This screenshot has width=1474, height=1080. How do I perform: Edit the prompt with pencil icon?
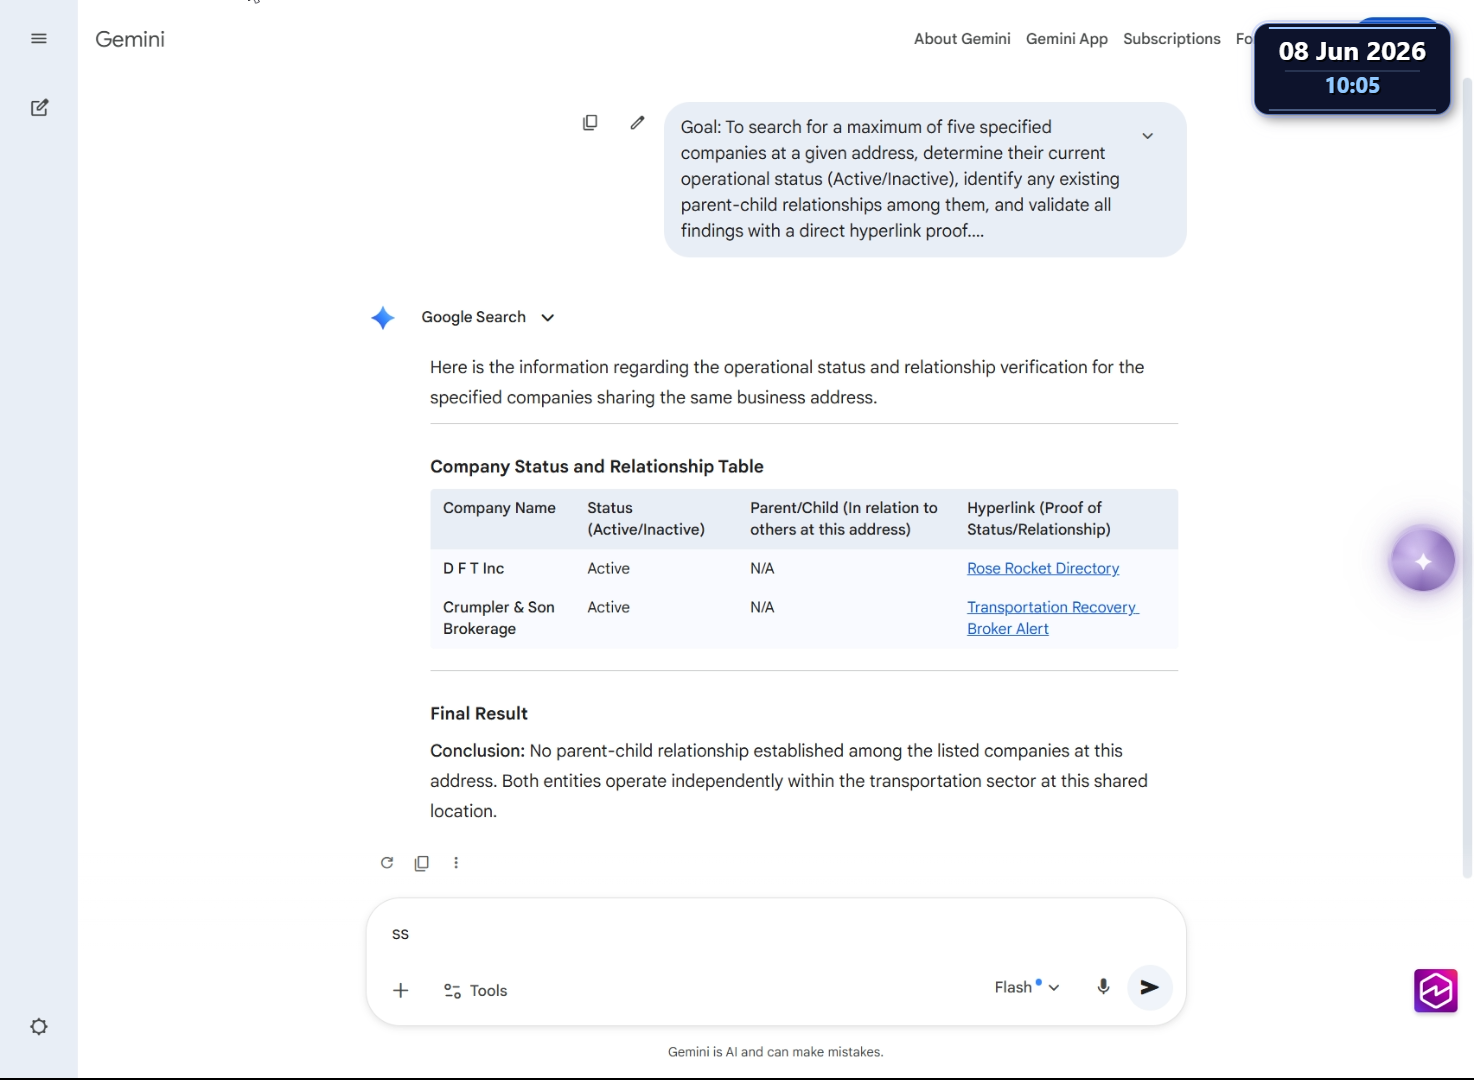(637, 122)
